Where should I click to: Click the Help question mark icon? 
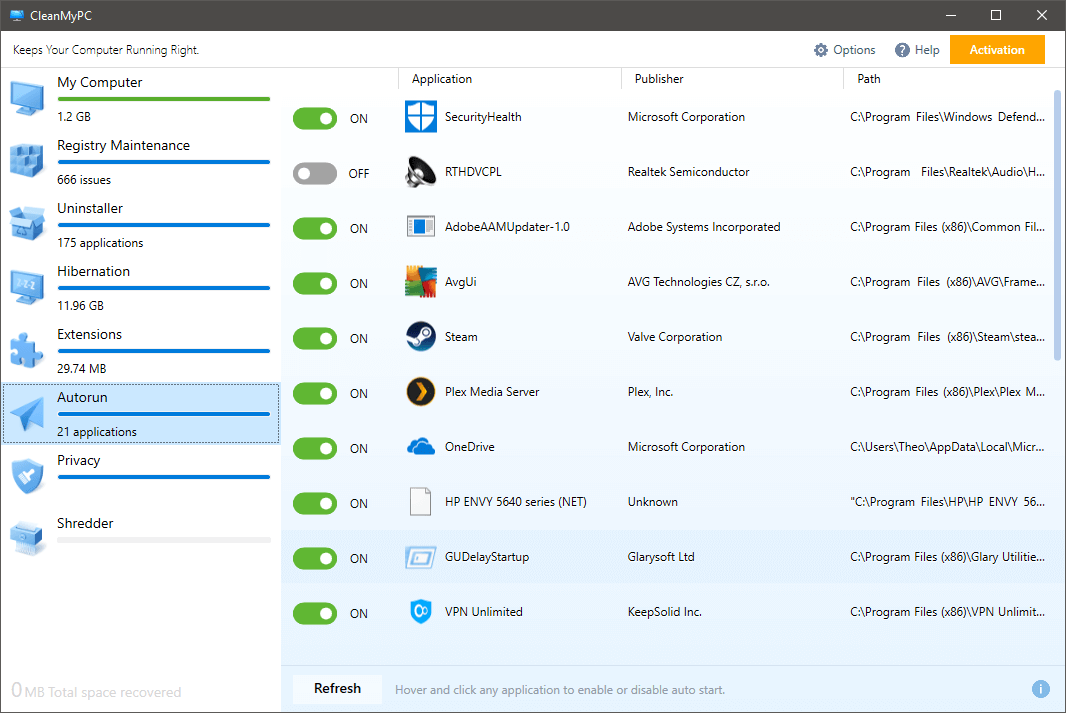902,50
